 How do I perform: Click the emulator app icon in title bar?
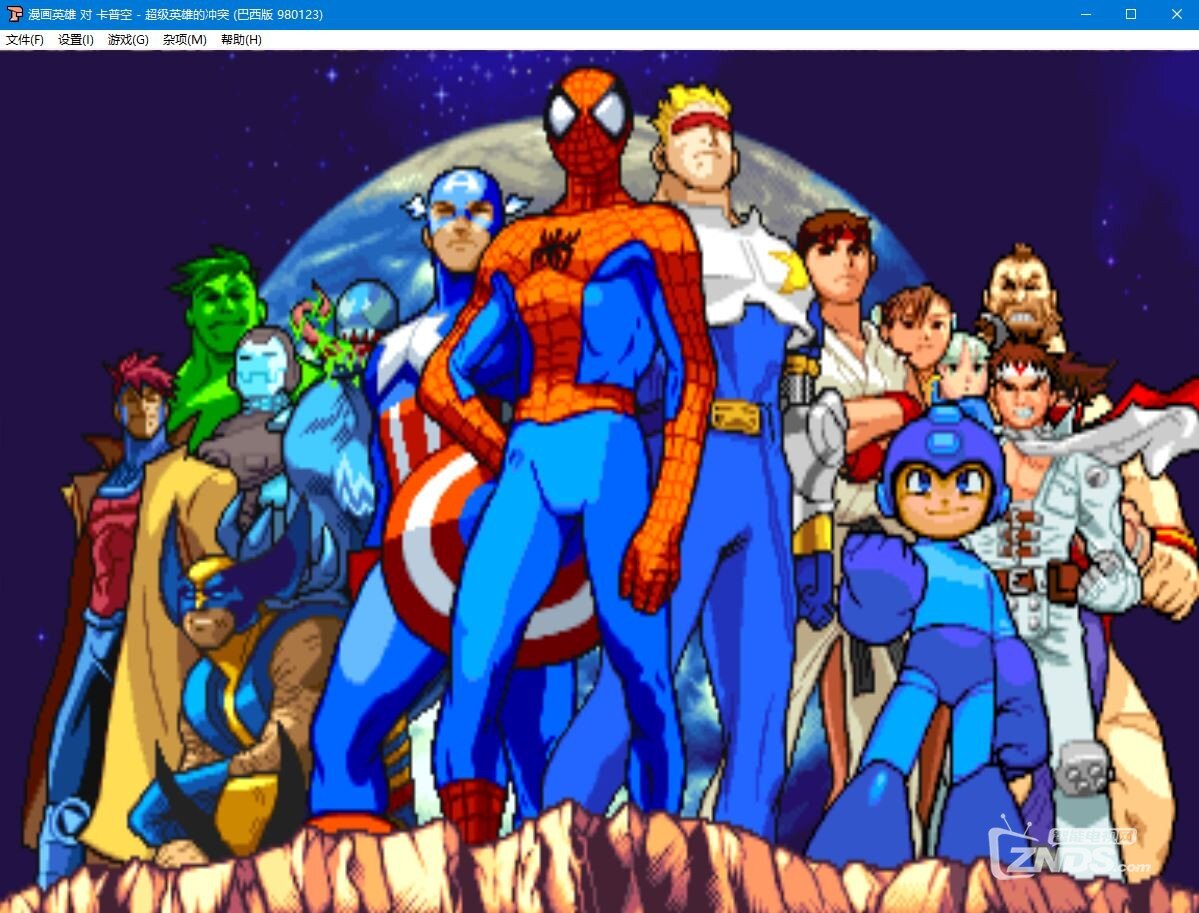click(x=14, y=14)
